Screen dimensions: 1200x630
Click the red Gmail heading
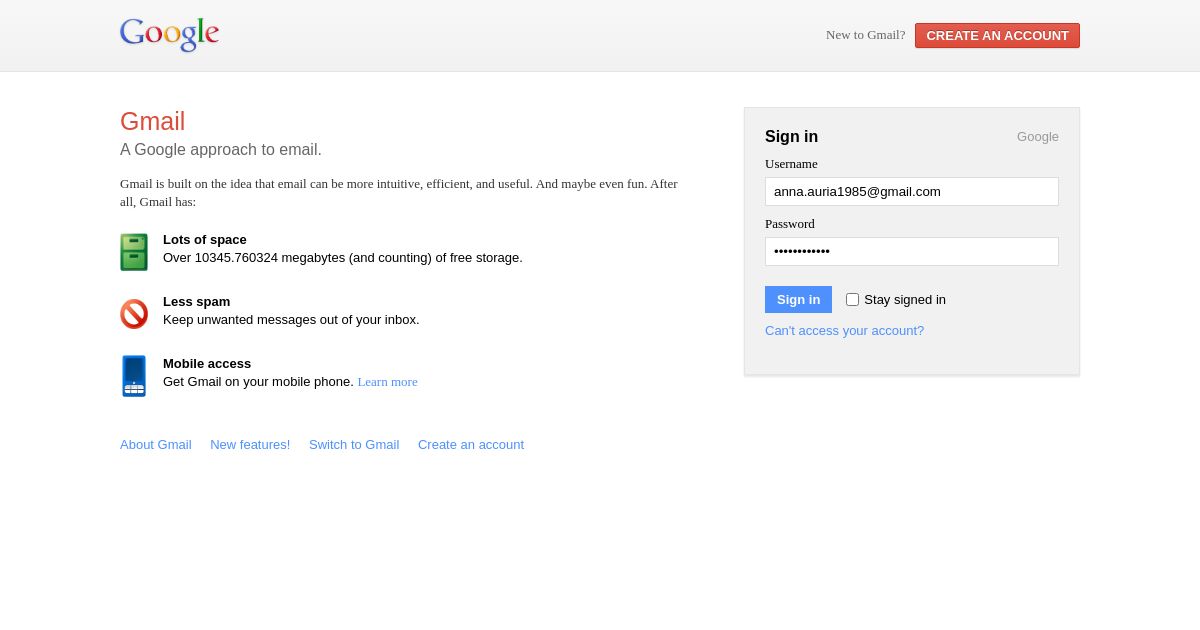pyautogui.click(x=152, y=121)
